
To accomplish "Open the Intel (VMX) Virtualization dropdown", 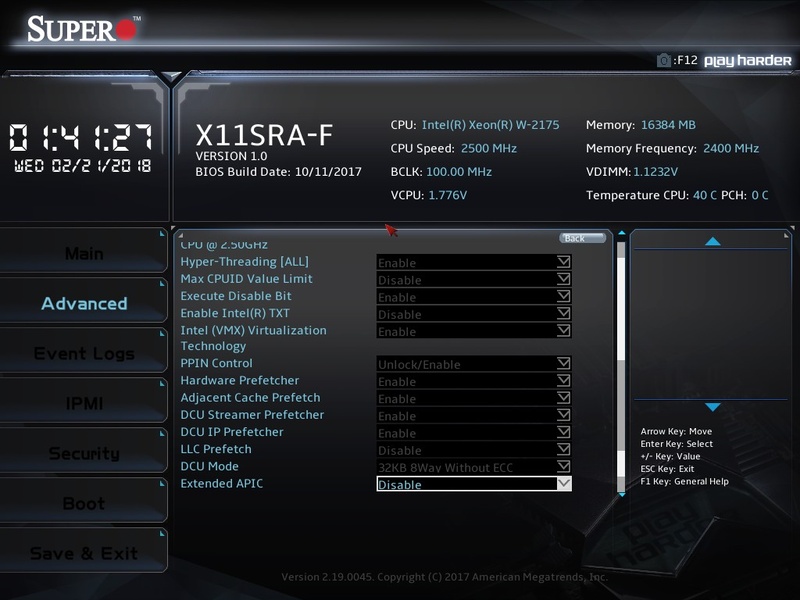I will 474,331.
